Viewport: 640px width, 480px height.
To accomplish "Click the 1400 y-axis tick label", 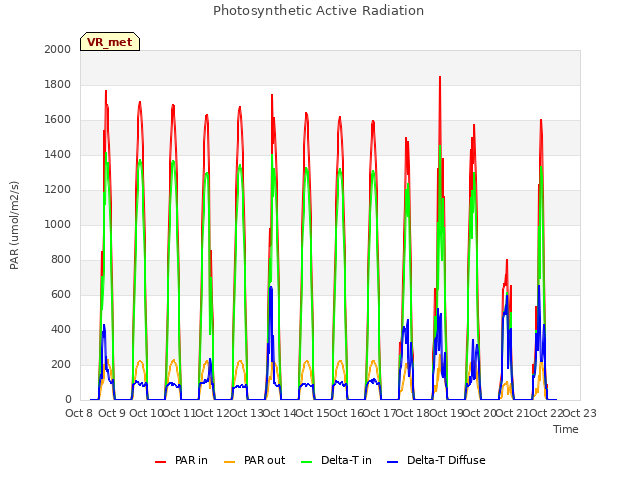I will coord(58,154).
